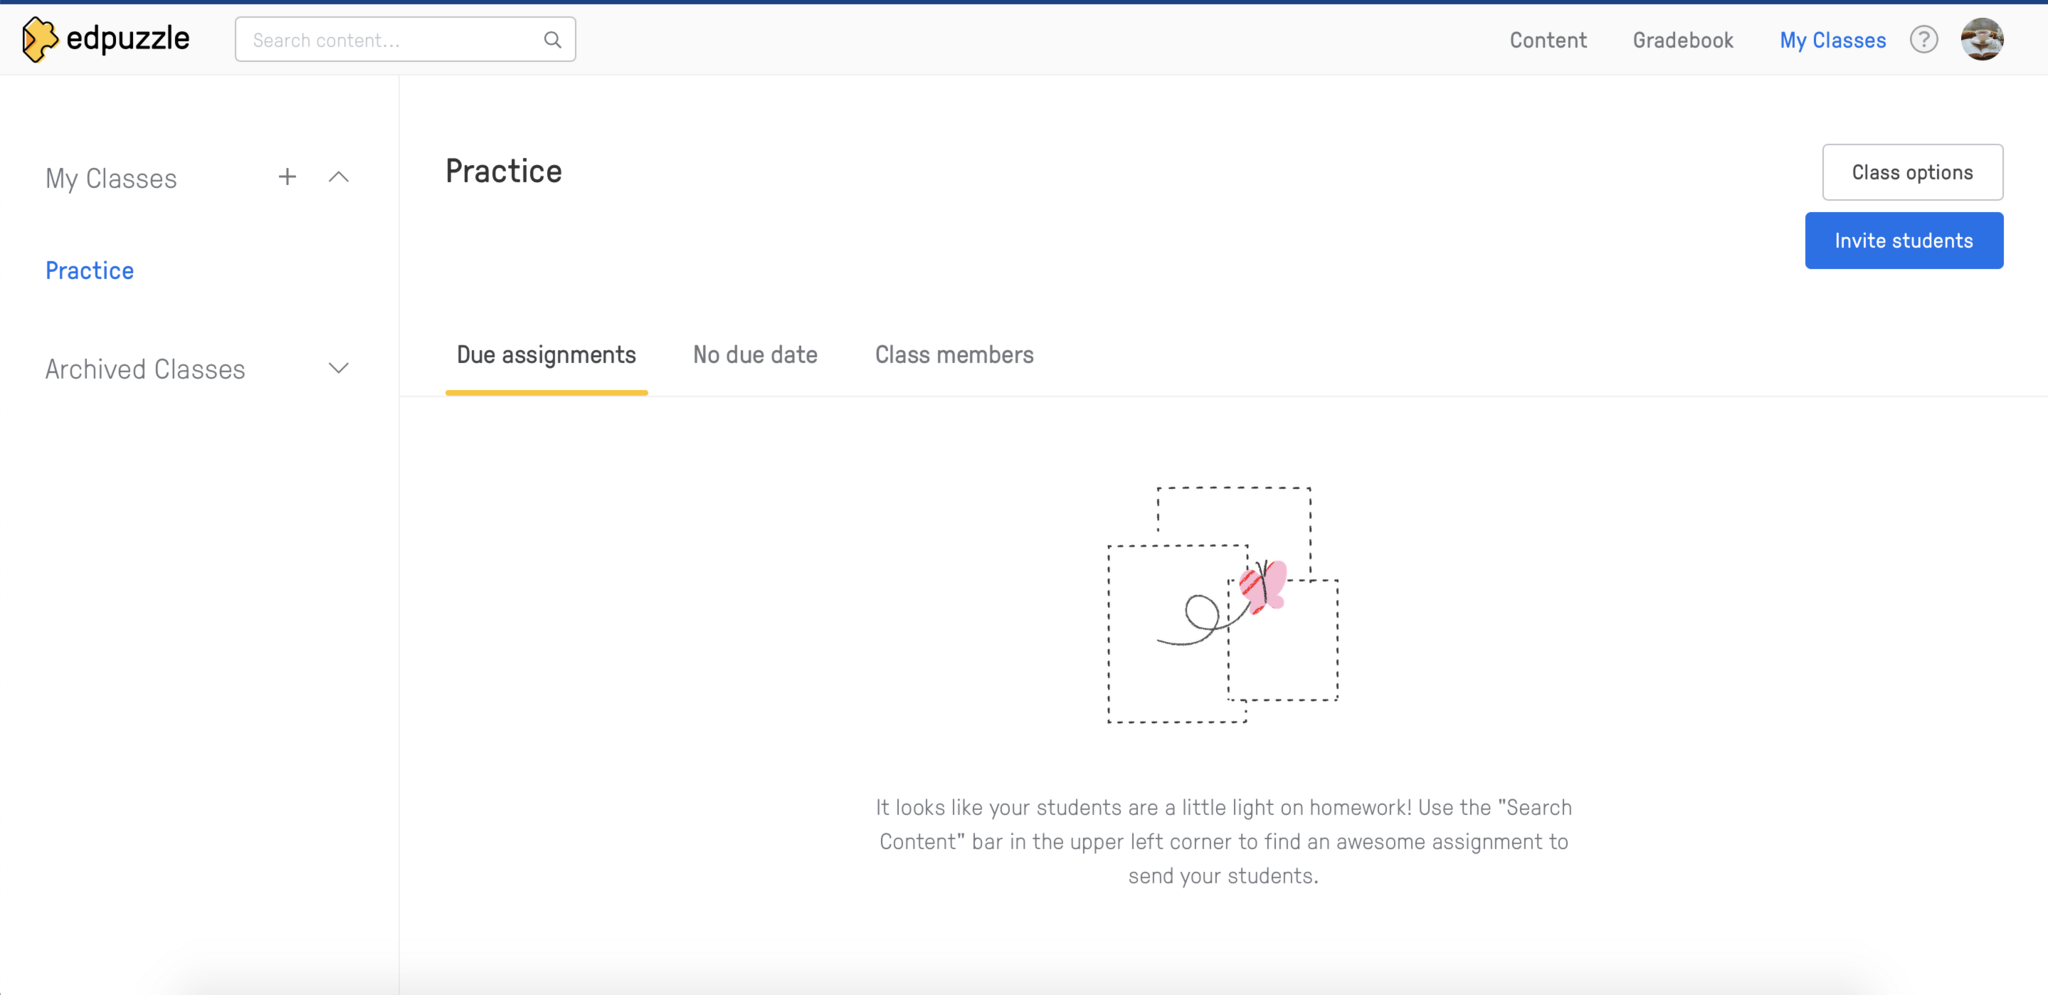This screenshot has height=995, width=2048.
Task: Open Gradebook from the top navigation
Action: point(1683,40)
